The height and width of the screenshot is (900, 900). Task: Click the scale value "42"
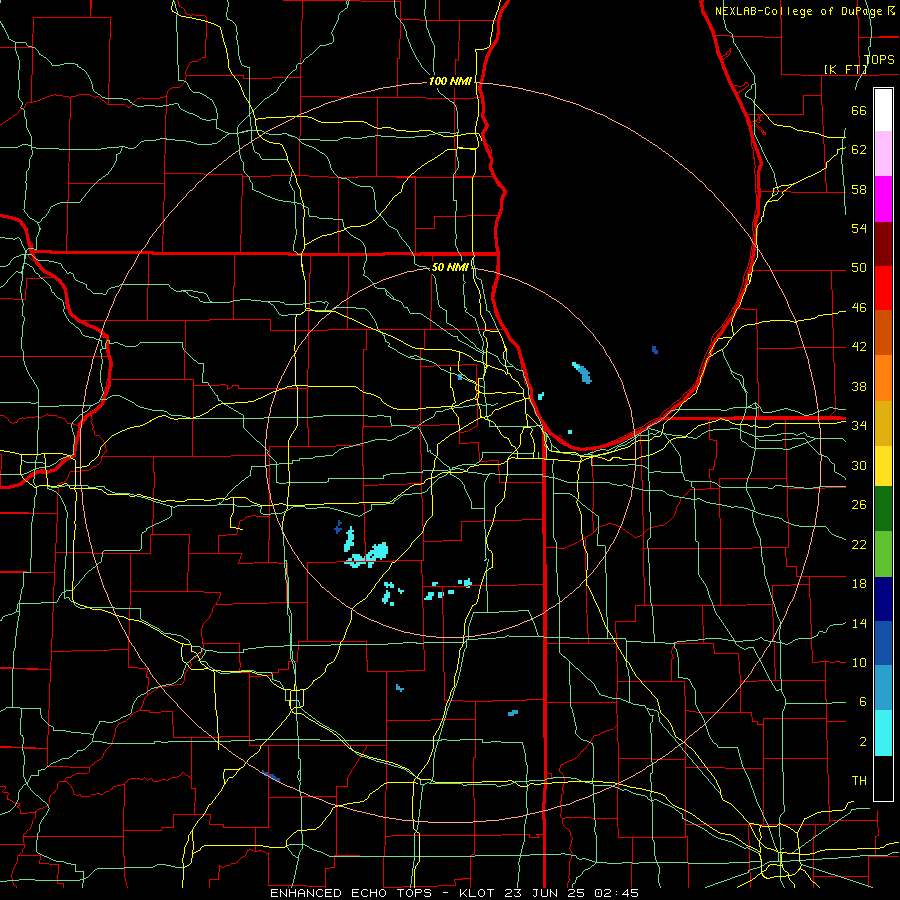point(859,346)
